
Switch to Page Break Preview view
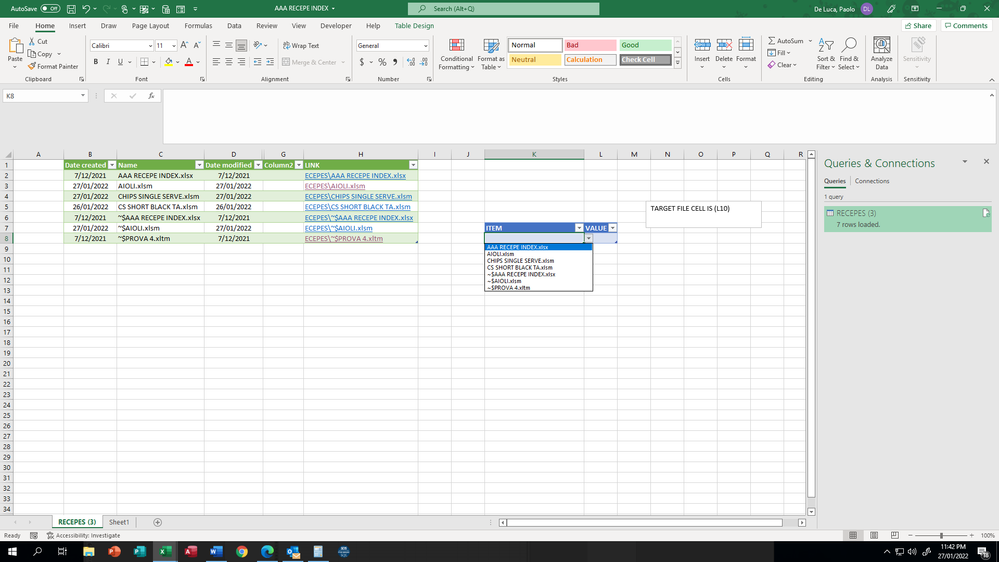[895, 535]
